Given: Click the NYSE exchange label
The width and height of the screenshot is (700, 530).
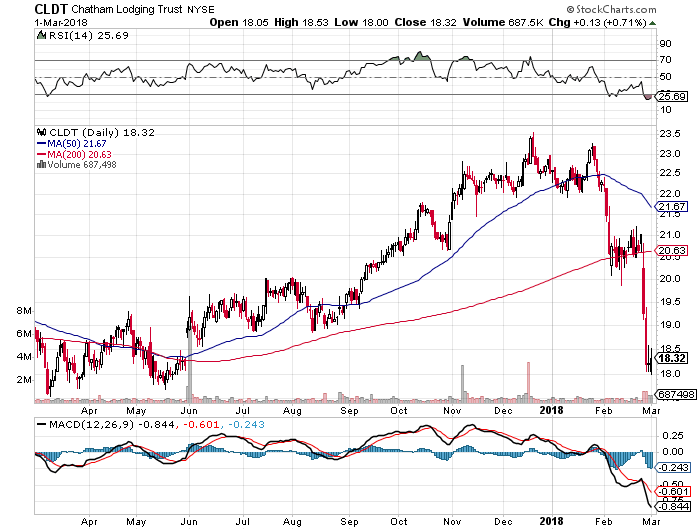Looking at the screenshot, I should pyautogui.click(x=200, y=9).
